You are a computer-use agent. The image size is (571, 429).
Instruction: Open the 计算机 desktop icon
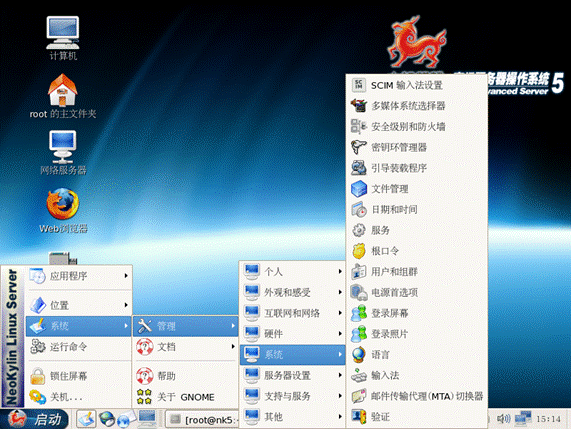click(63, 38)
